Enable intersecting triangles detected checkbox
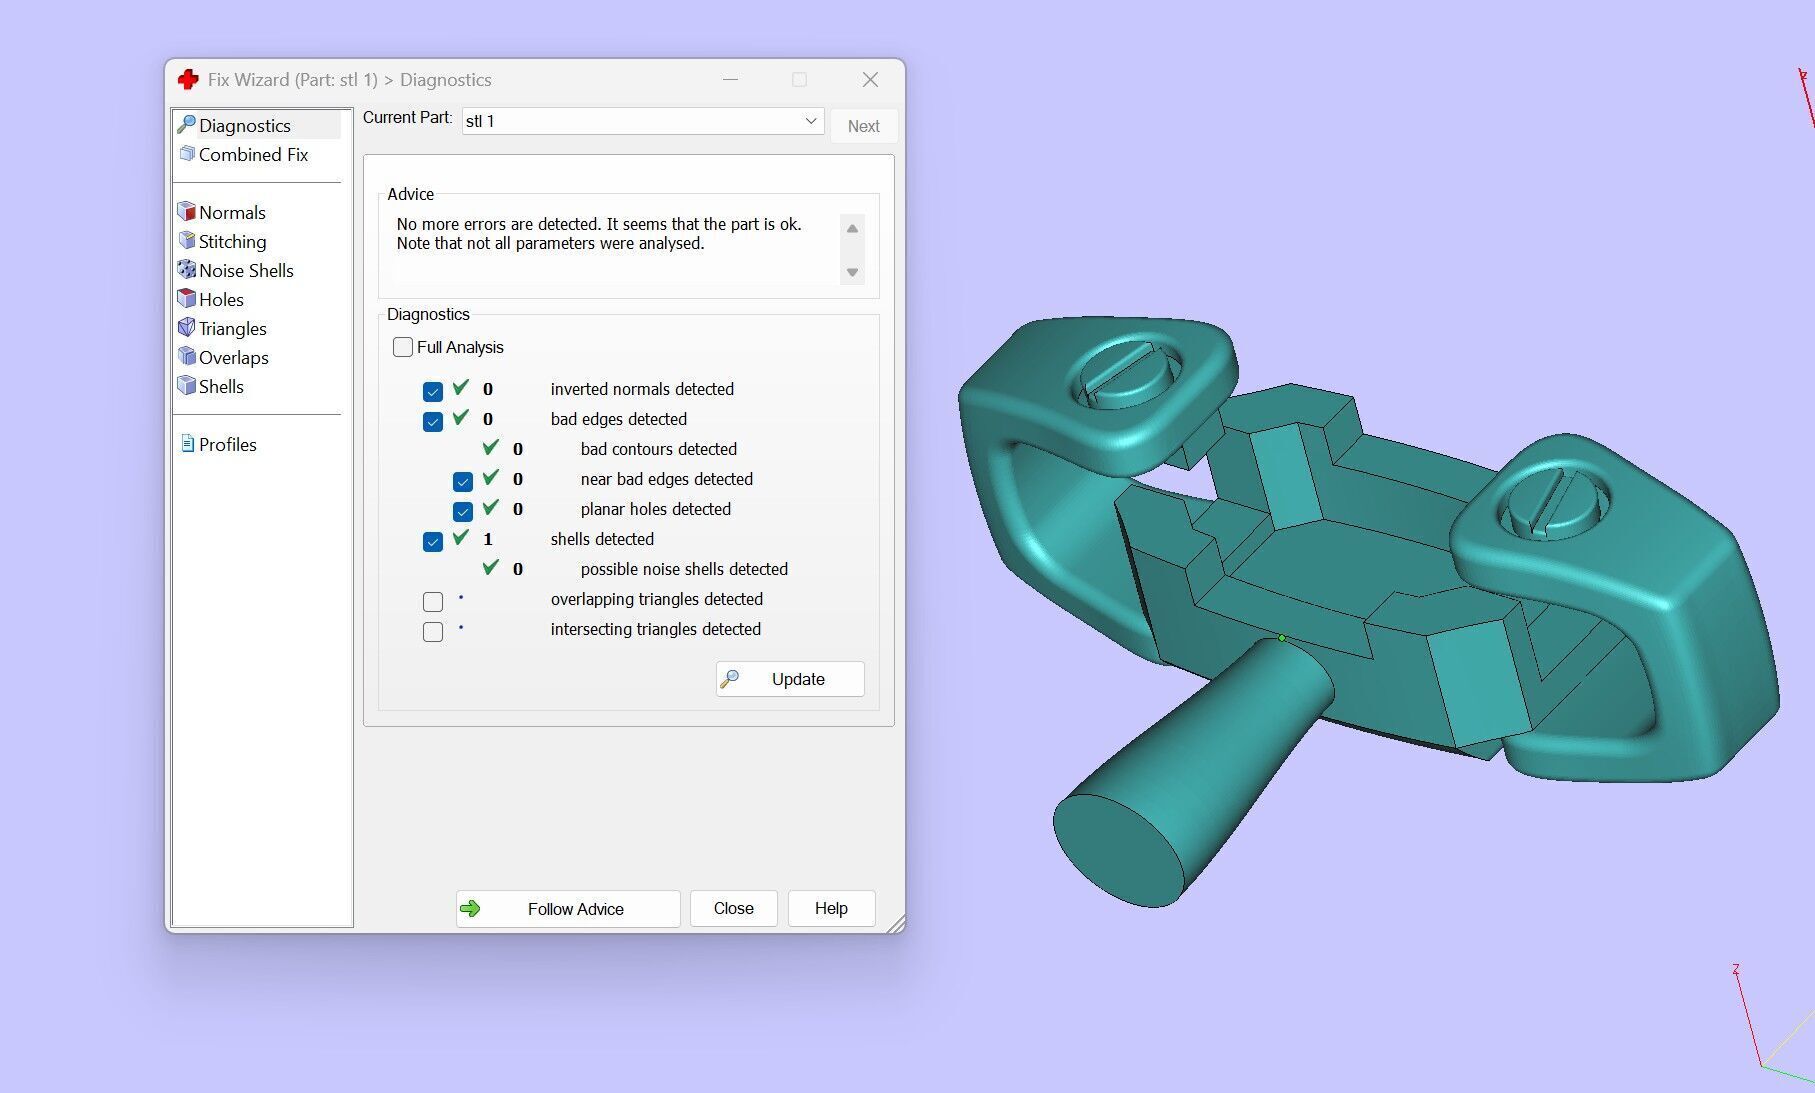Viewport: 1815px width, 1093px height. pos(433,632)
